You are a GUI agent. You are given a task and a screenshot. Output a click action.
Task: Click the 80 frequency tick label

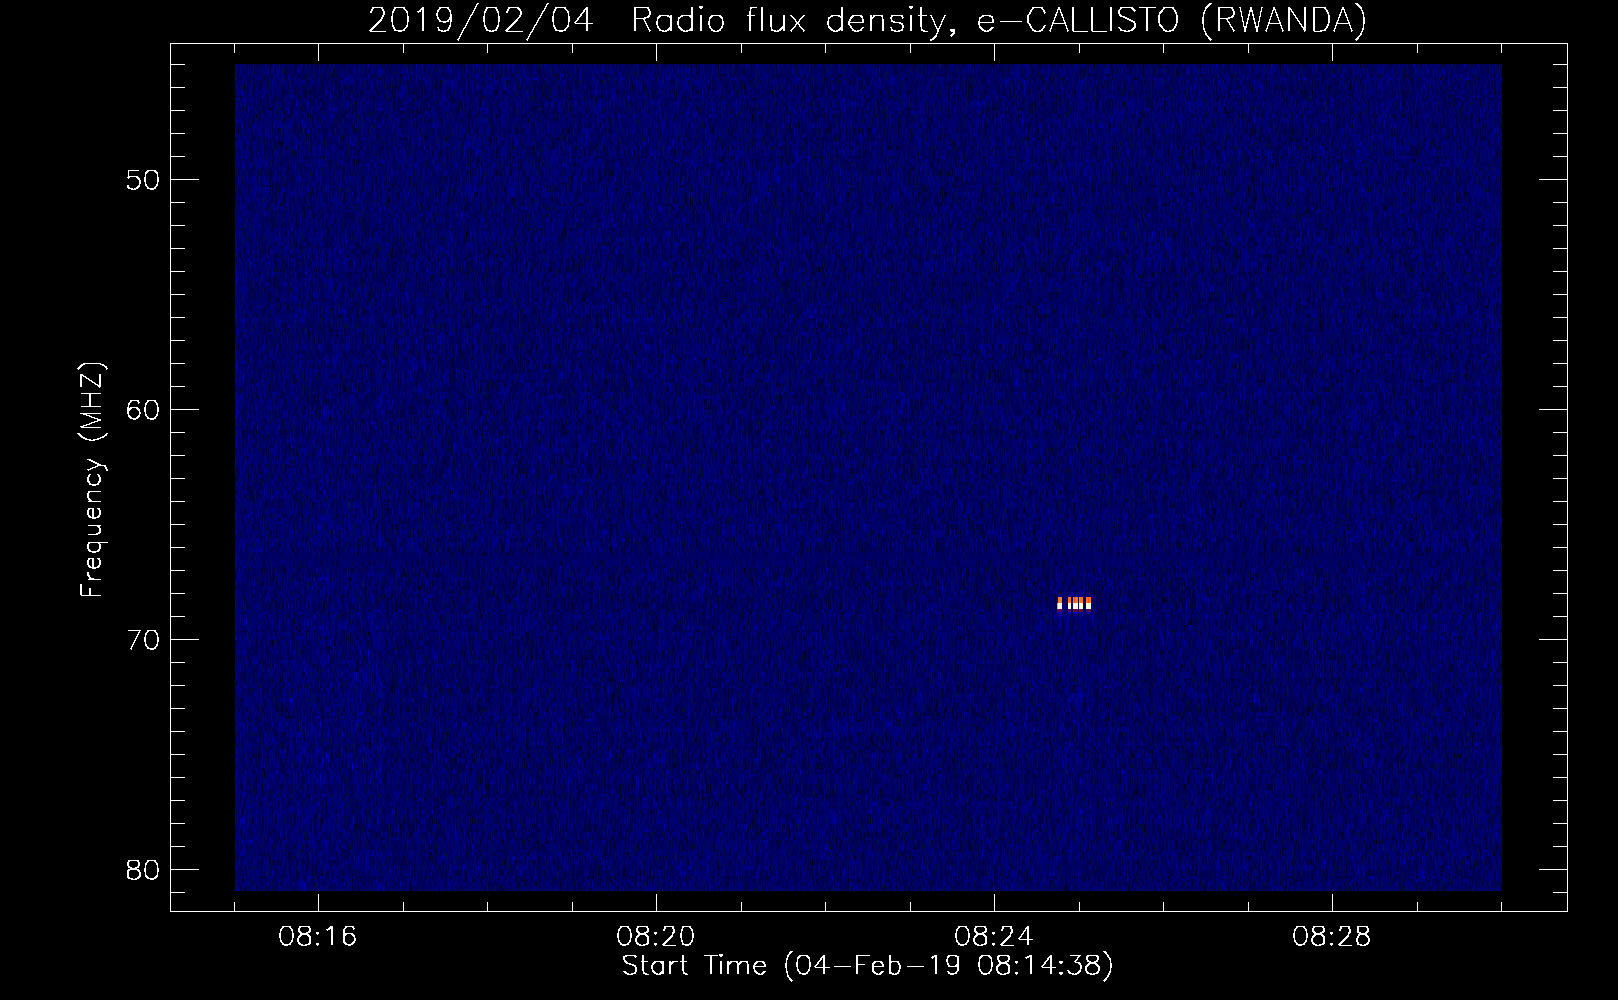(x=143, y=870)
